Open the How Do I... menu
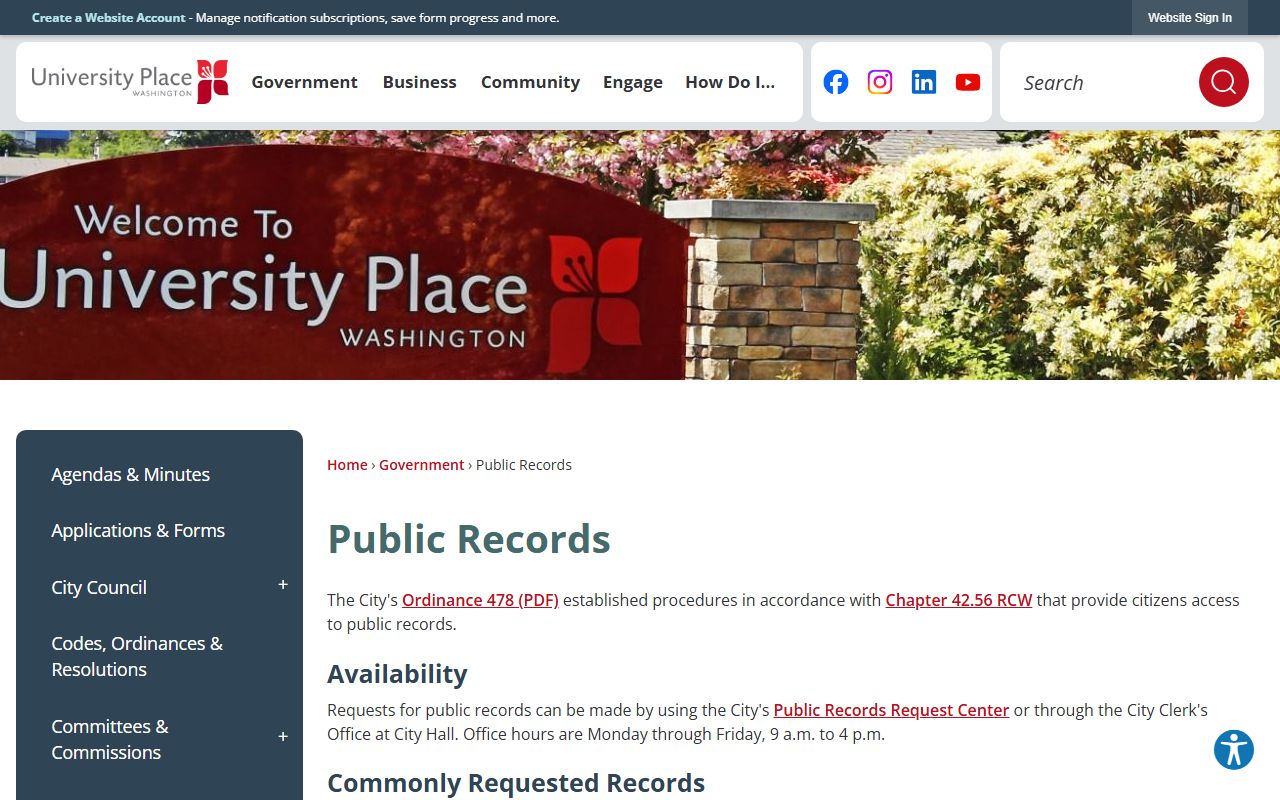1280x800 pixels. coord(730,82)
